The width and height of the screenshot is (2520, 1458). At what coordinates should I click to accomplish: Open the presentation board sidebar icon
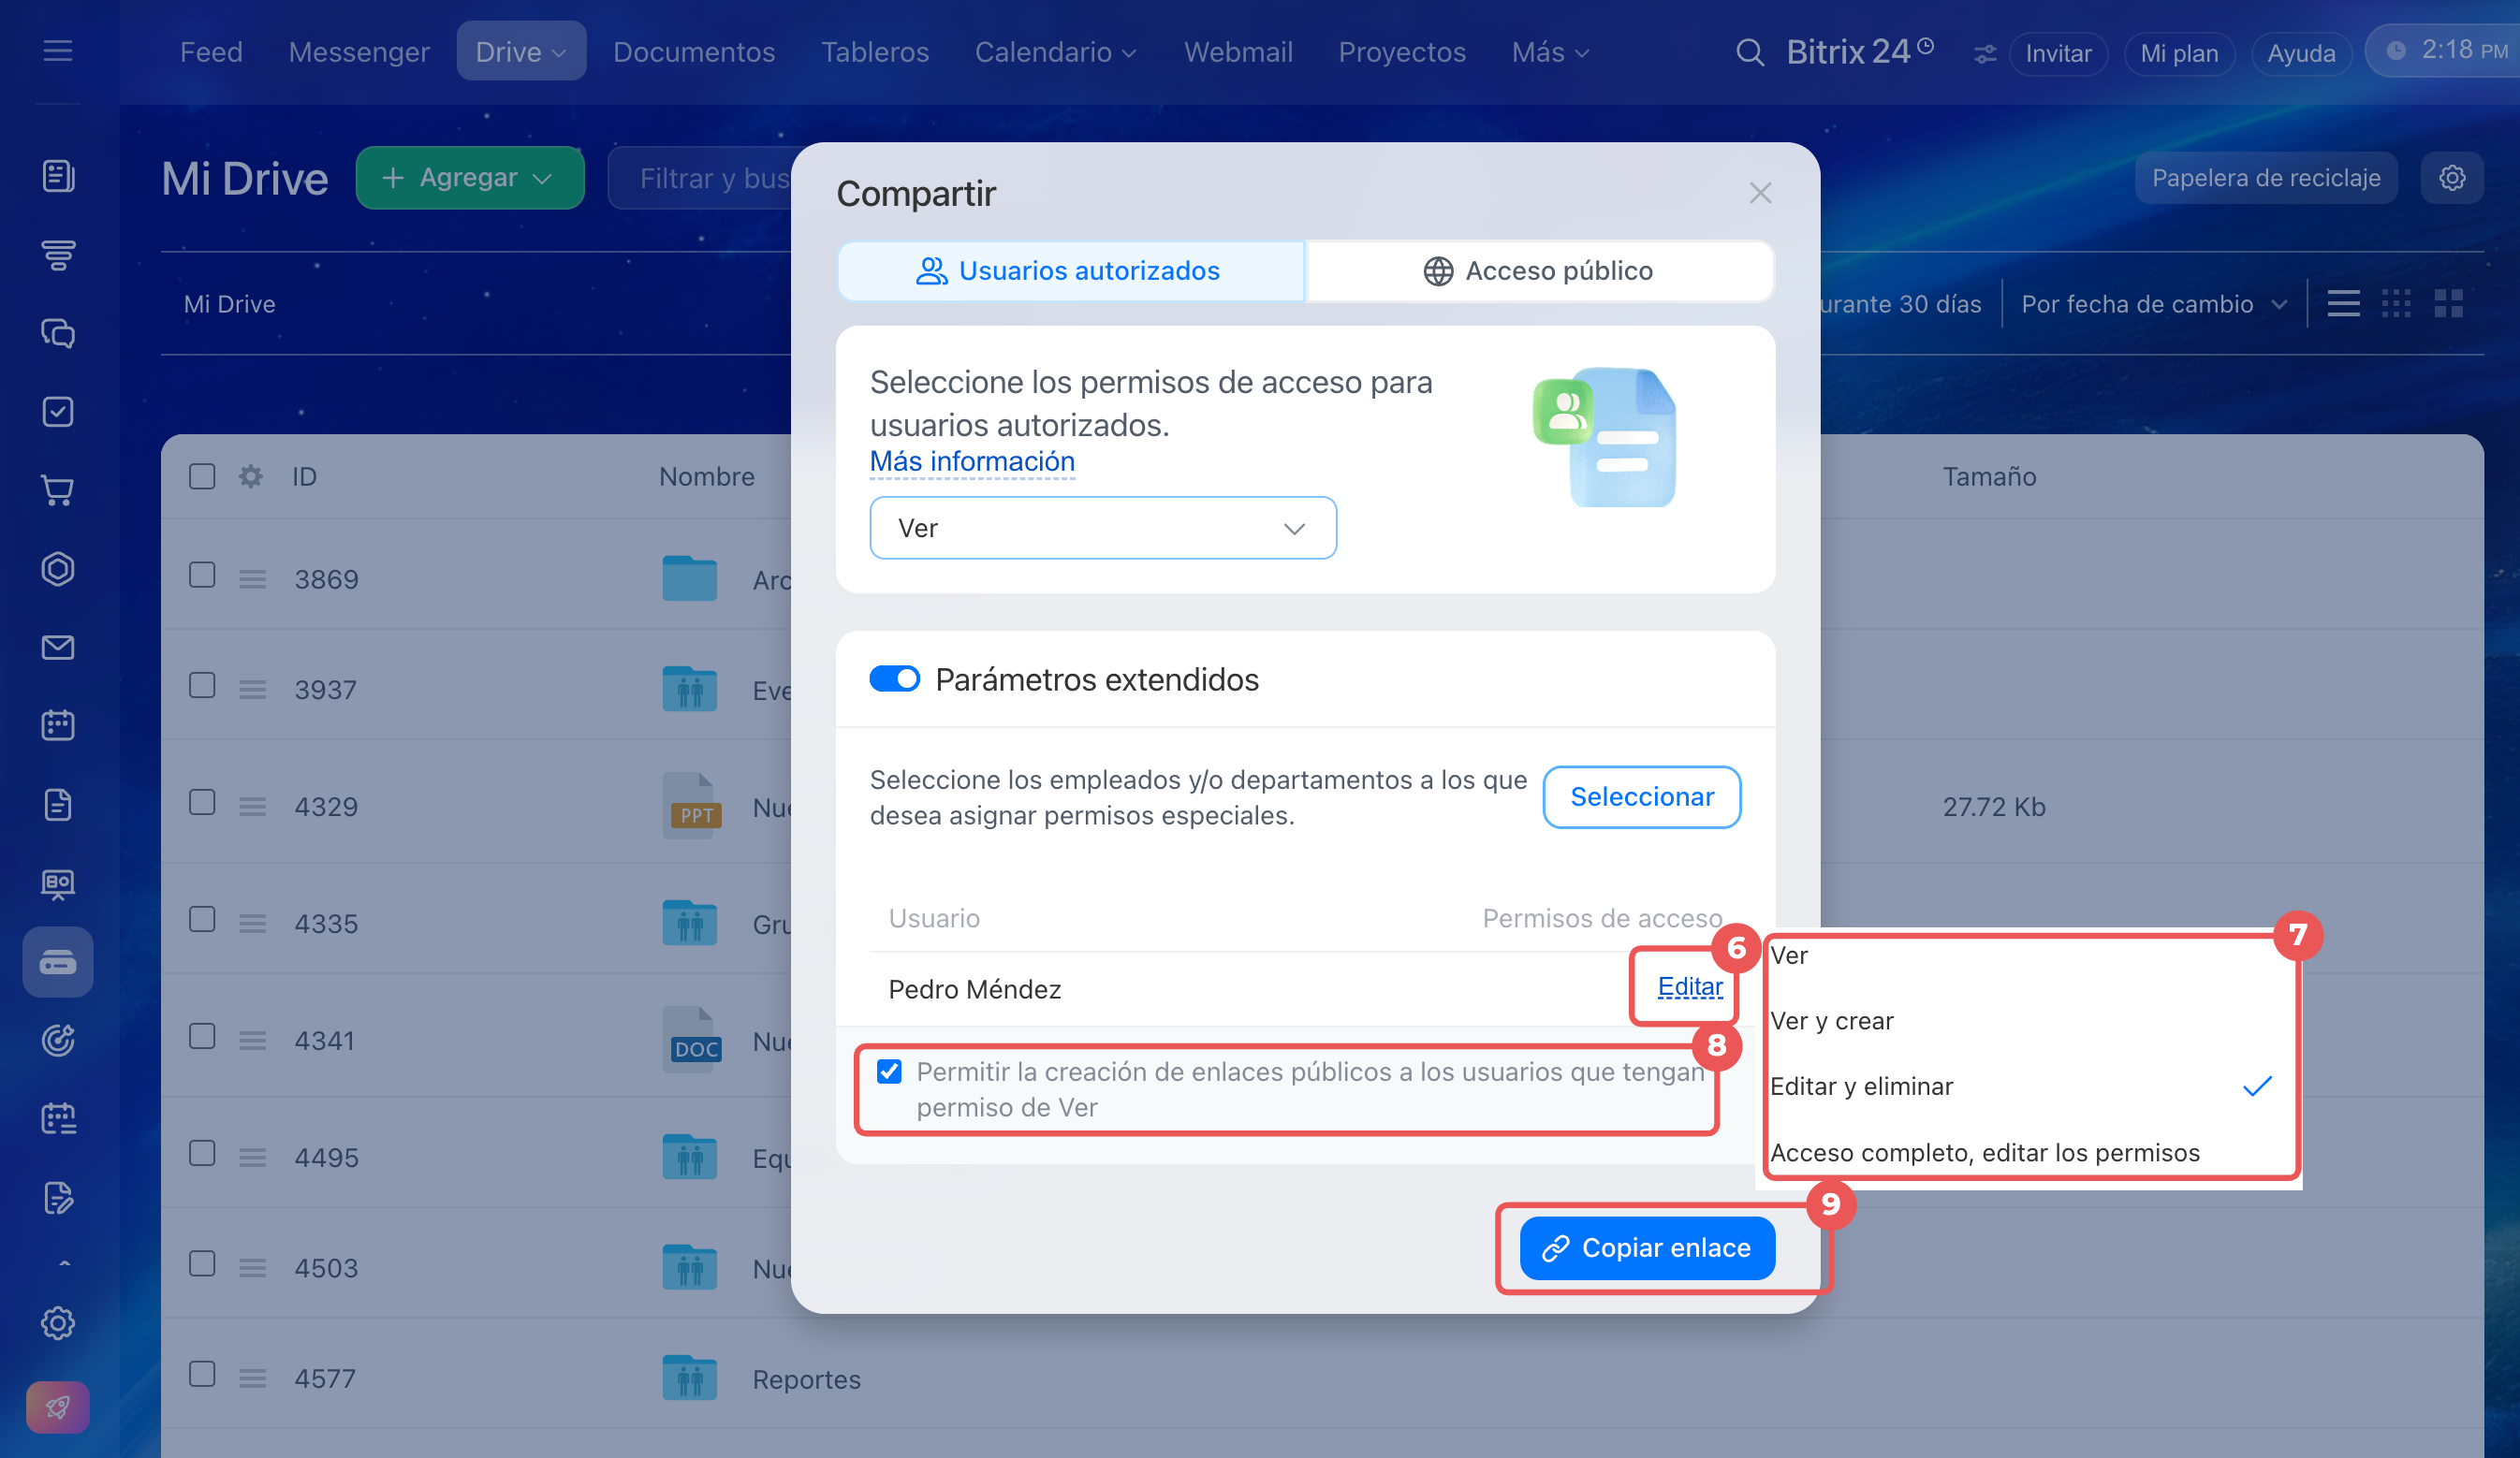tap(58, 884)
